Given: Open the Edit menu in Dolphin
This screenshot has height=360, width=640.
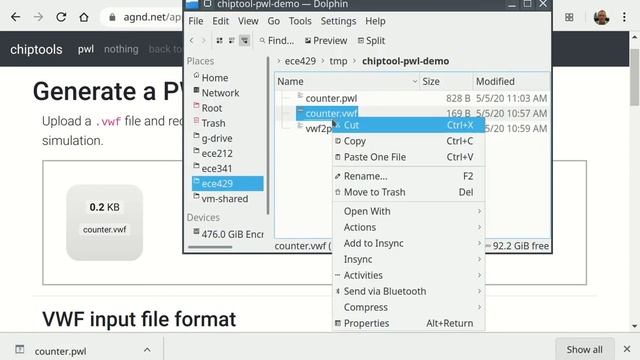Looking at the screenshot, I should coord(220,21).
